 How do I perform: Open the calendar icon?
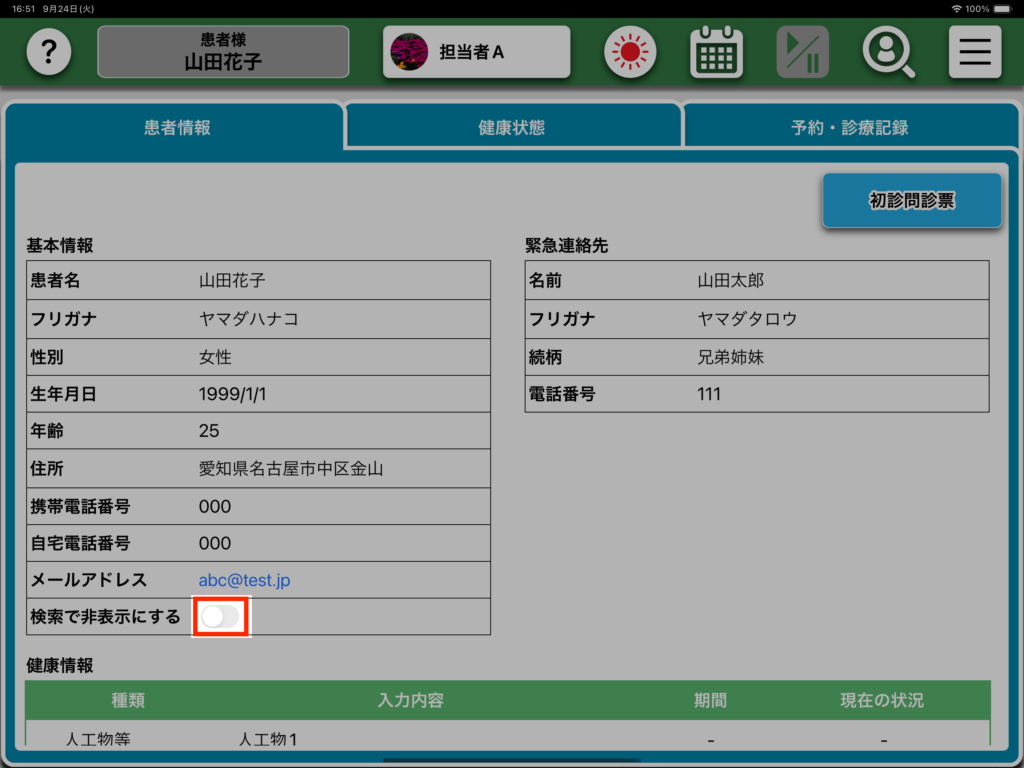tap(716, 52)
